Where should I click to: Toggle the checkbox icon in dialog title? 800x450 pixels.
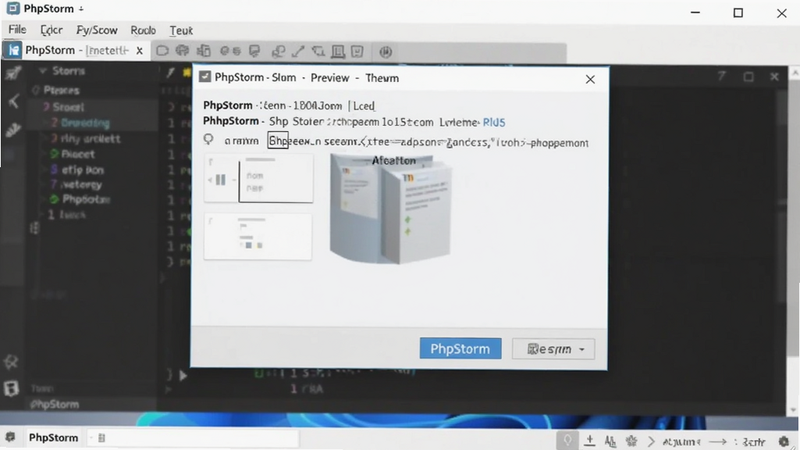pos(205,77)
